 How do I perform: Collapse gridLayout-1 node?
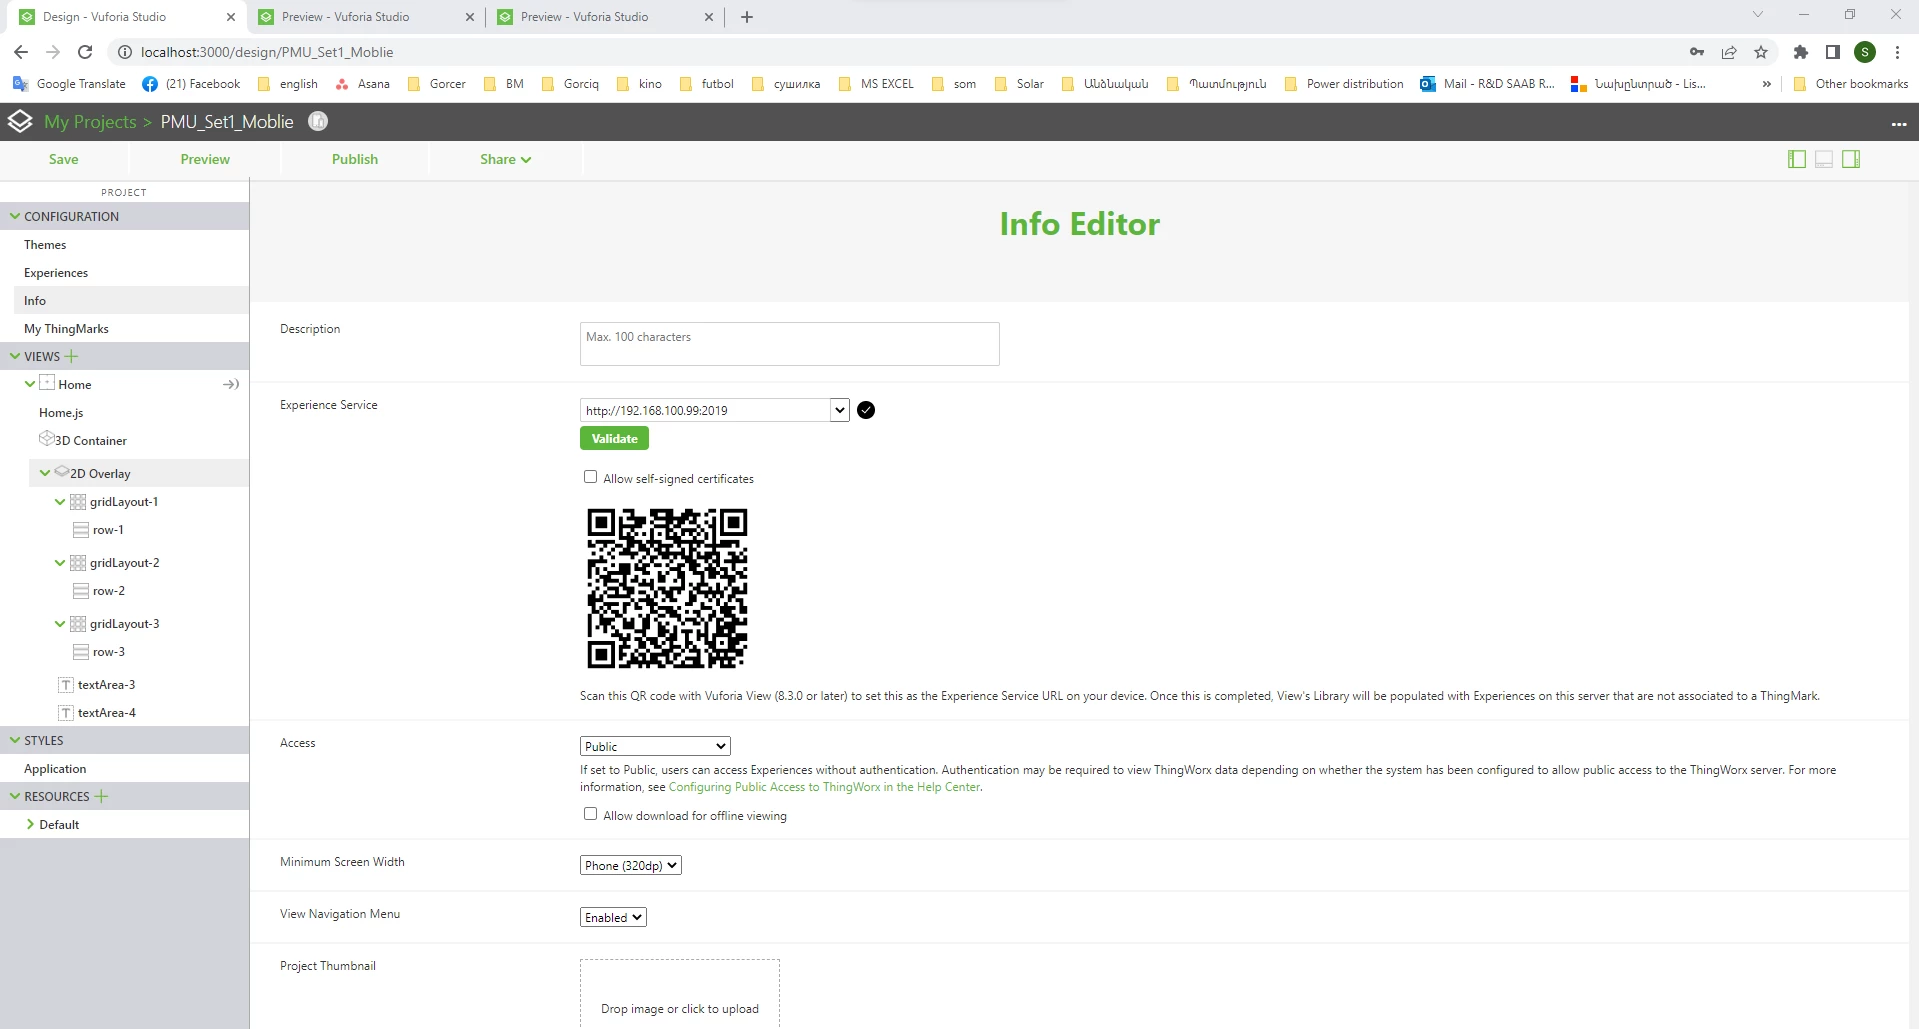pos(60,502)
